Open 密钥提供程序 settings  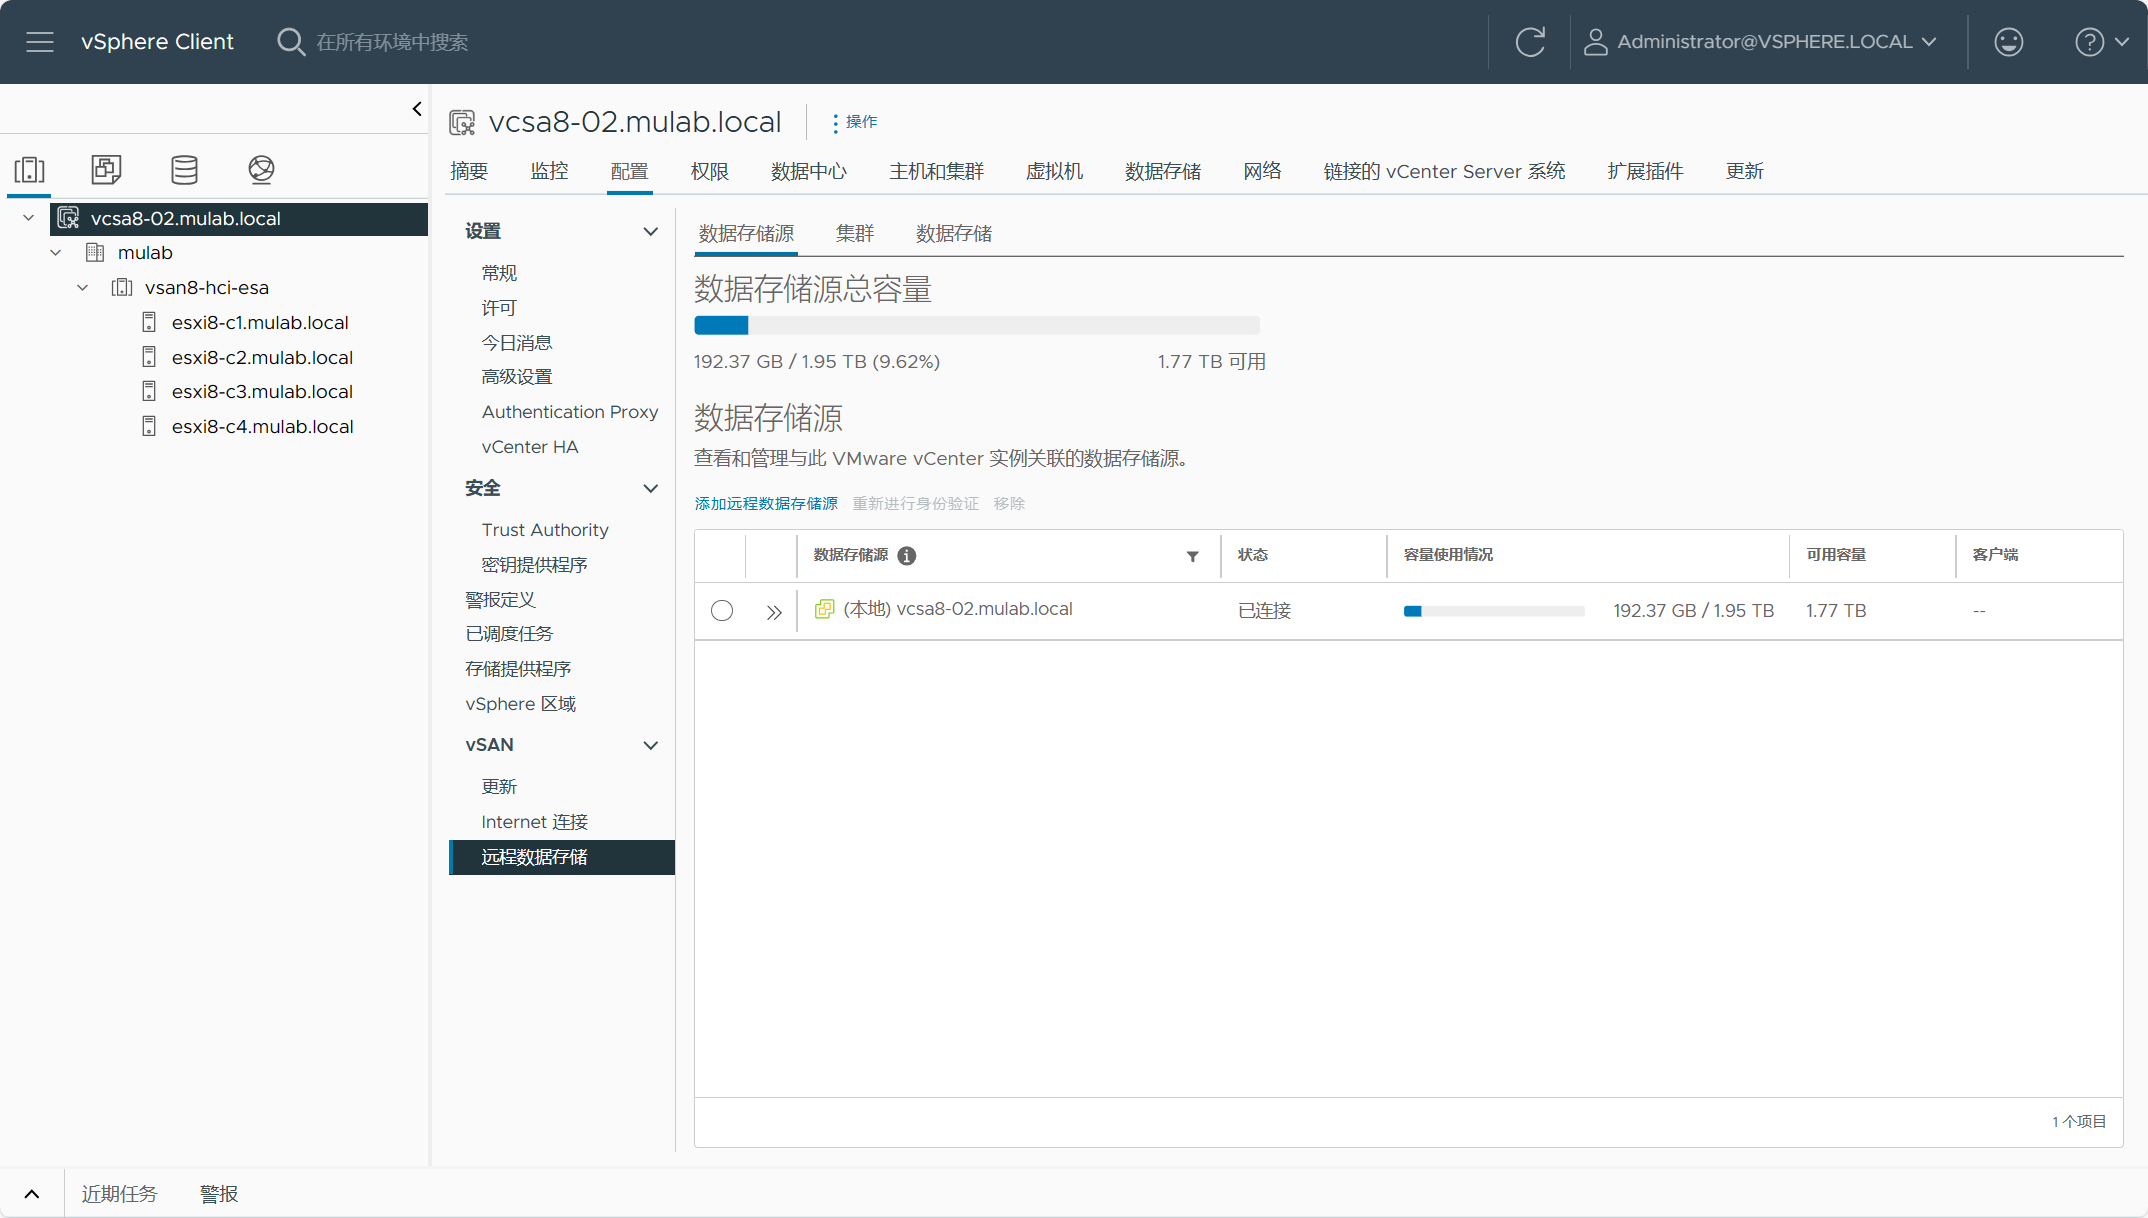coord(535,565)
